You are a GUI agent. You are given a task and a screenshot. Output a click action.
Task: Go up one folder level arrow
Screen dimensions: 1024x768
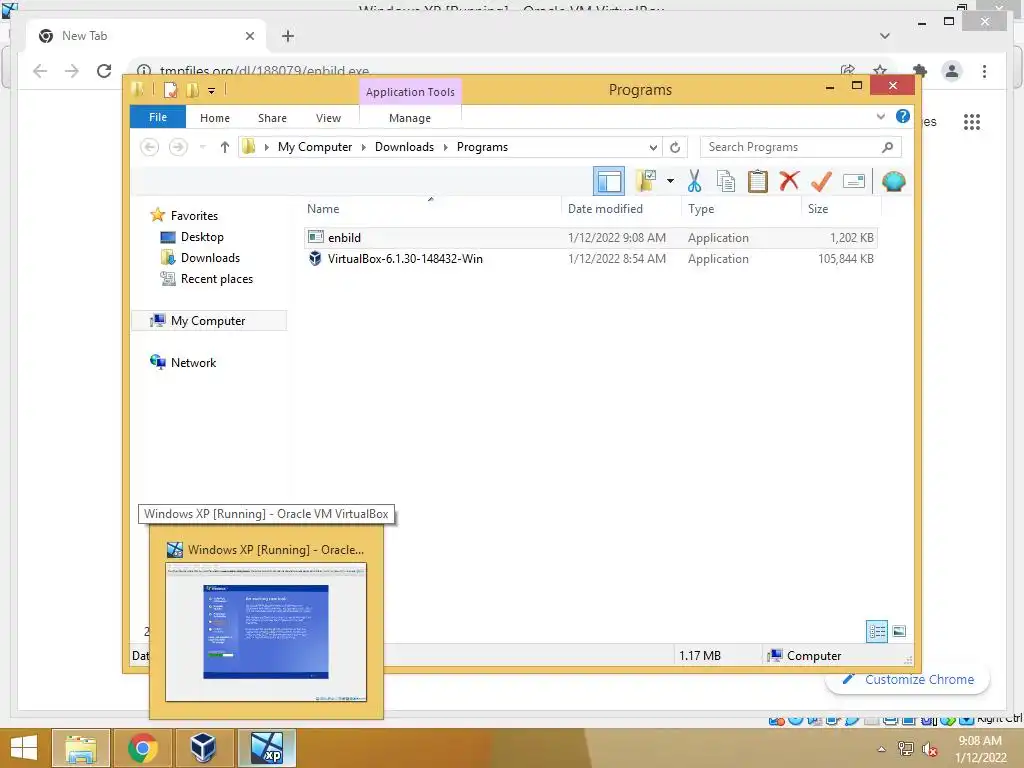tap(225, 147)
